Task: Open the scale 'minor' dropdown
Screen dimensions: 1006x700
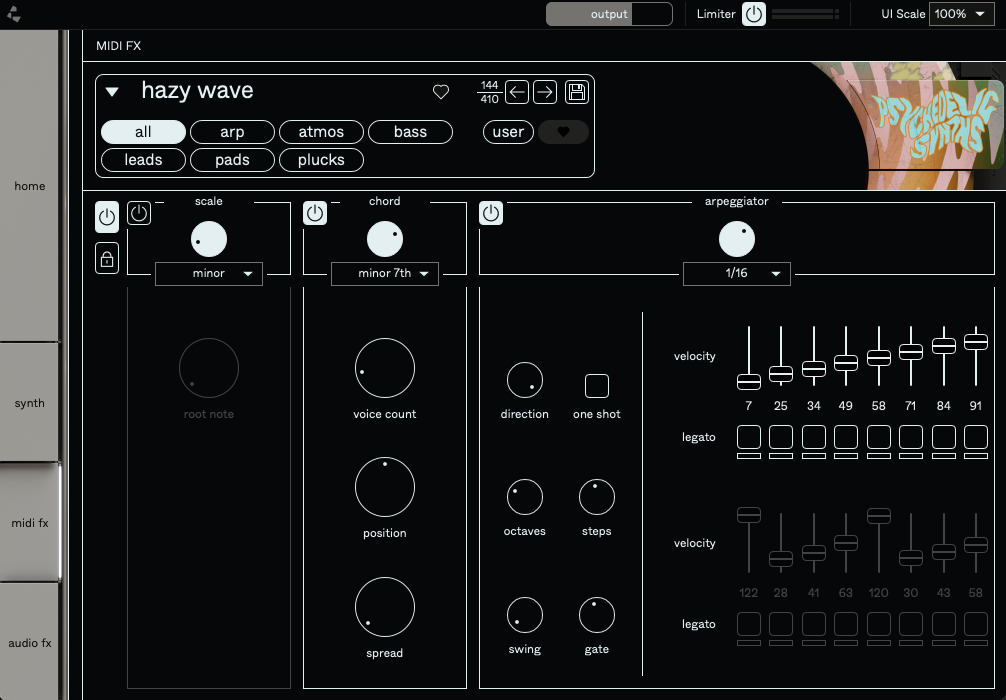Action: click(209, 274)
